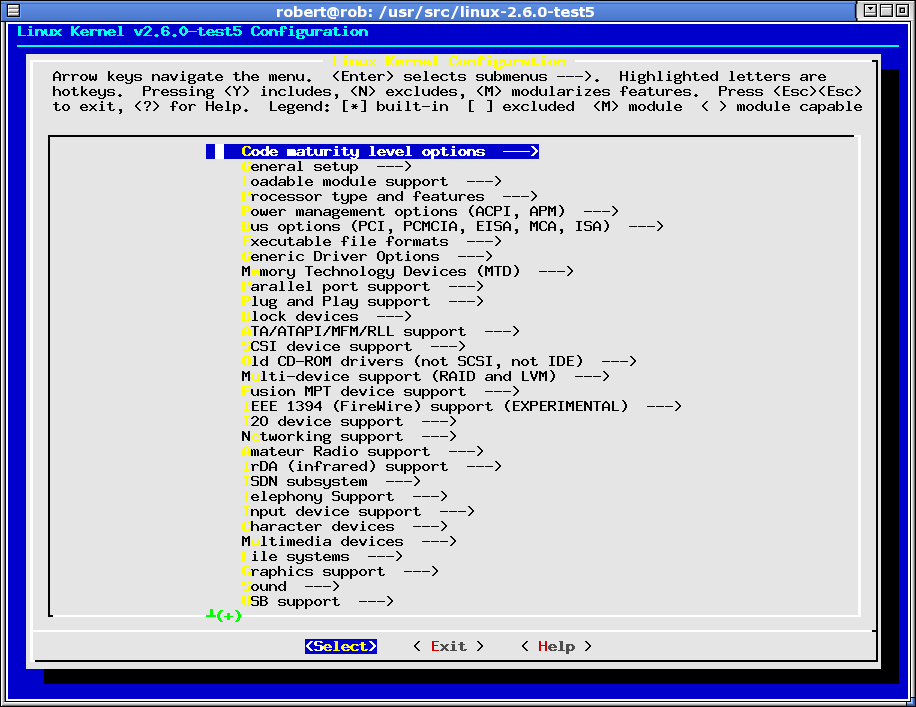Image resolution: width=916 pixels, height=707 pixels.
Task: Click the <Select> button
Action: click(341, 646)
